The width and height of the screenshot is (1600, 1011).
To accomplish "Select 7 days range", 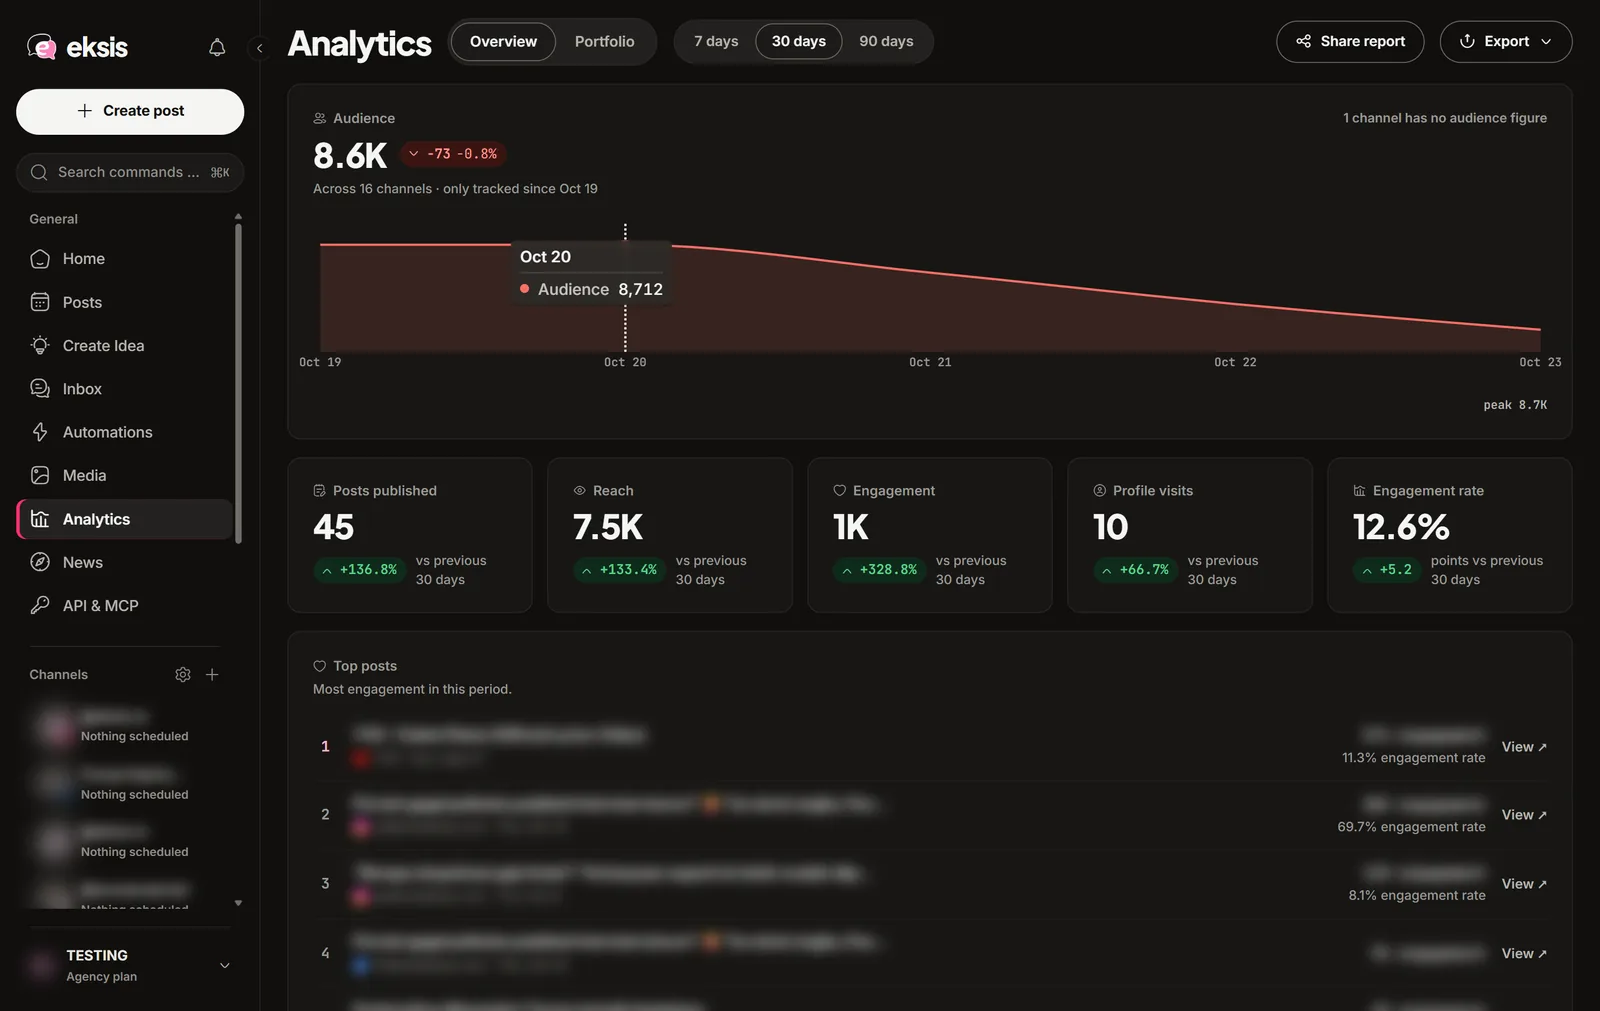I will click(716, 42).
